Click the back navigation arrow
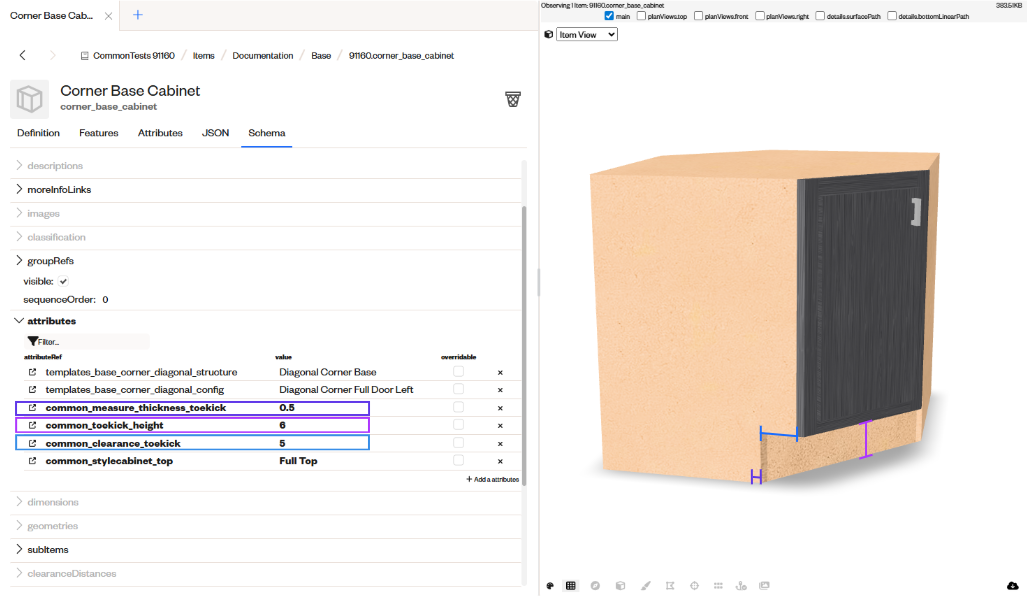Image resolution: width=1027 pixels, height=598 pixels. (23, 55)
